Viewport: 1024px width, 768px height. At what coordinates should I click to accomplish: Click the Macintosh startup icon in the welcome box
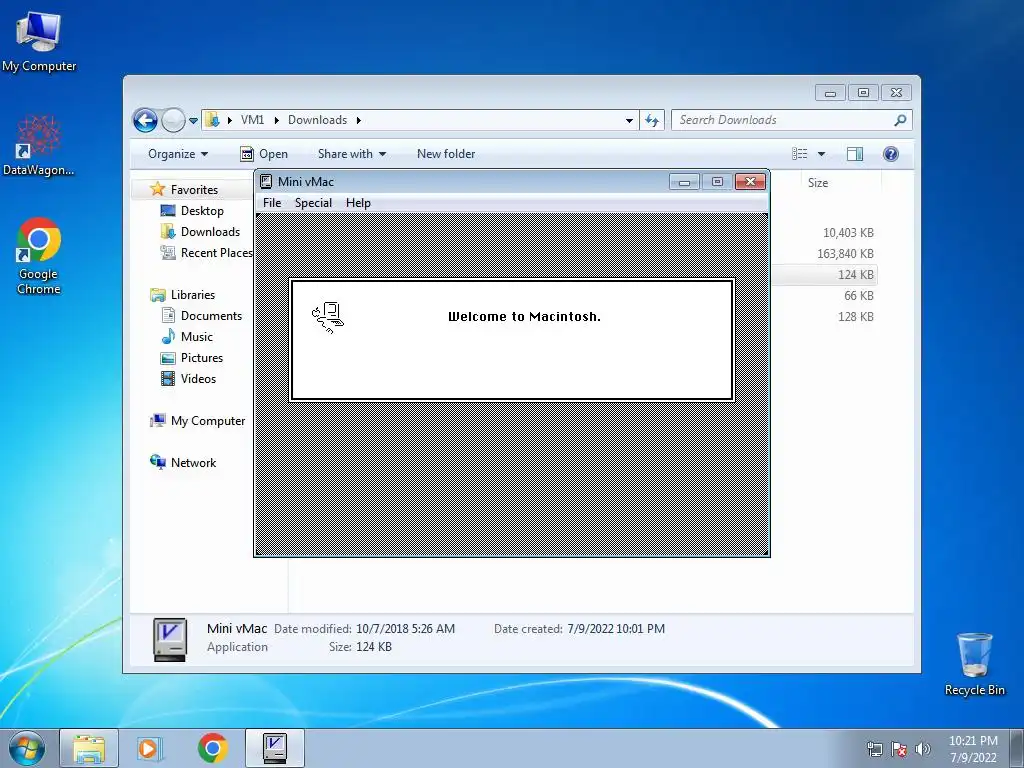328,317
